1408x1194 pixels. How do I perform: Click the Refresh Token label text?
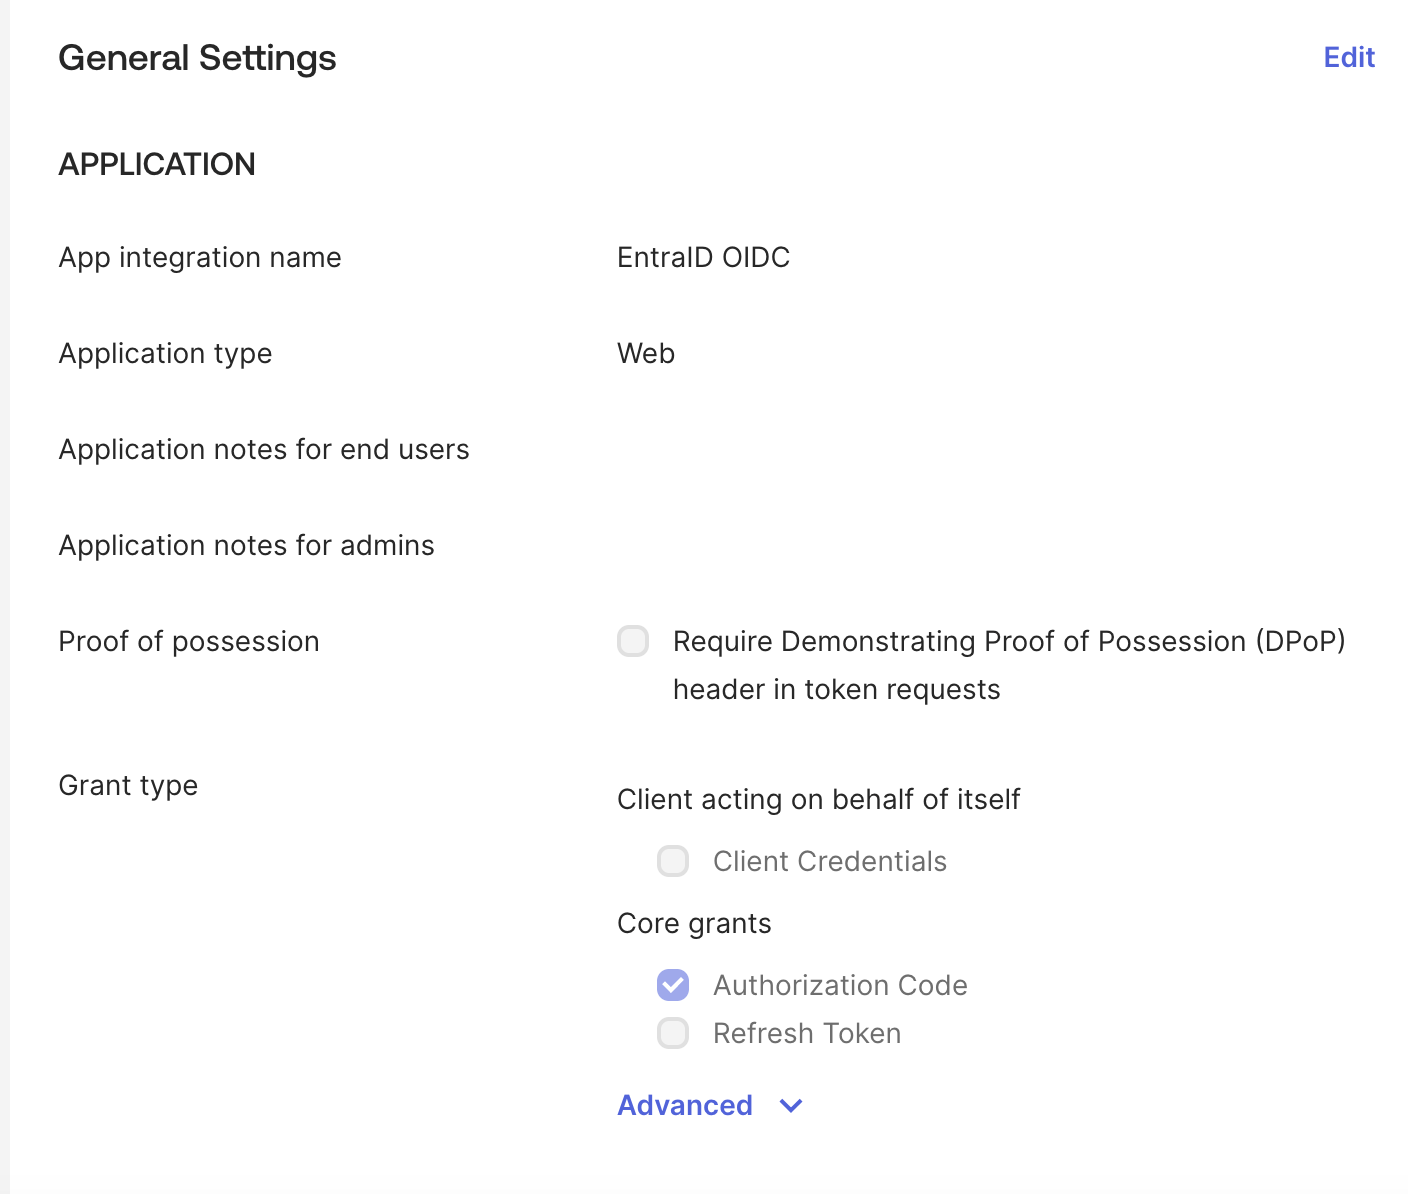tap(807, 1033)
